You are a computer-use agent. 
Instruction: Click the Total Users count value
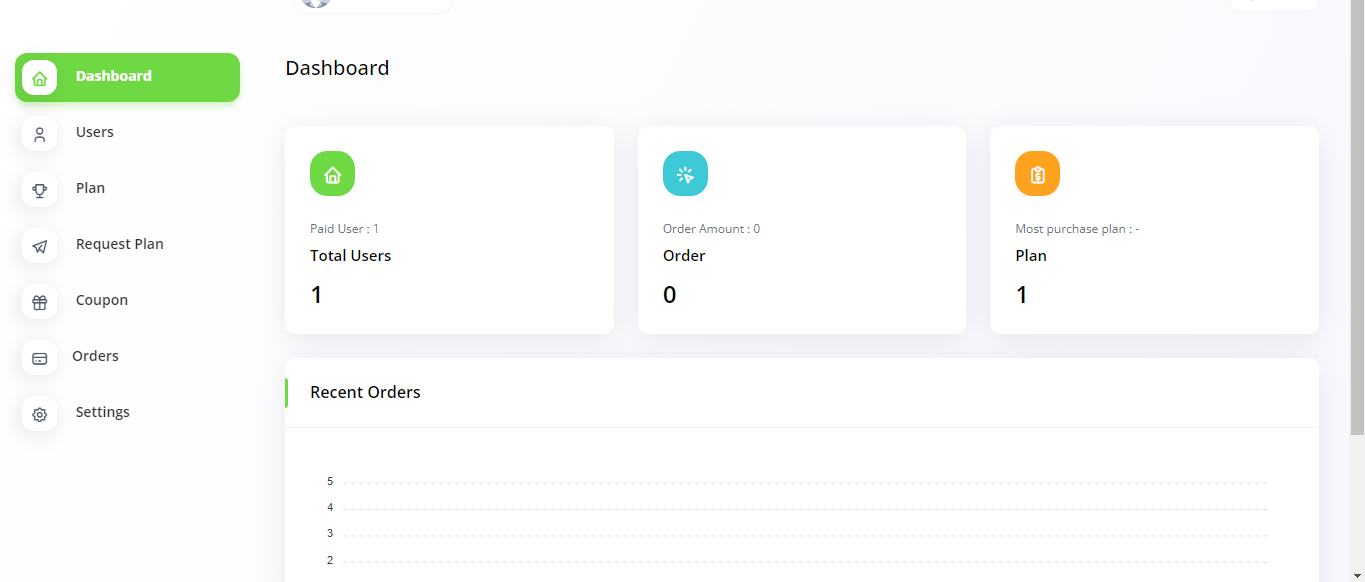click(316, 294)
